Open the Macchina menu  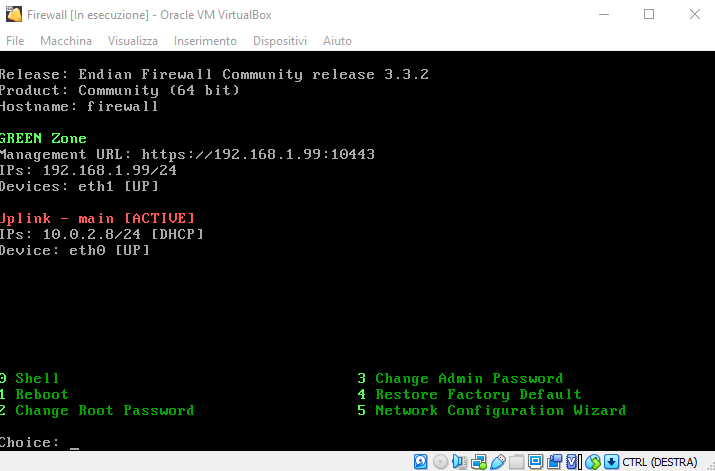point(66,41)
